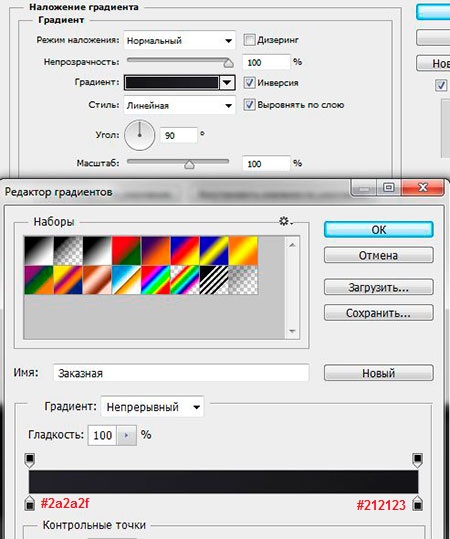Choose the violet to orange gradient preset
Image resolution: width=450 pixels, height=539 pixels.
pyautogui.click(x=155, y=251)
